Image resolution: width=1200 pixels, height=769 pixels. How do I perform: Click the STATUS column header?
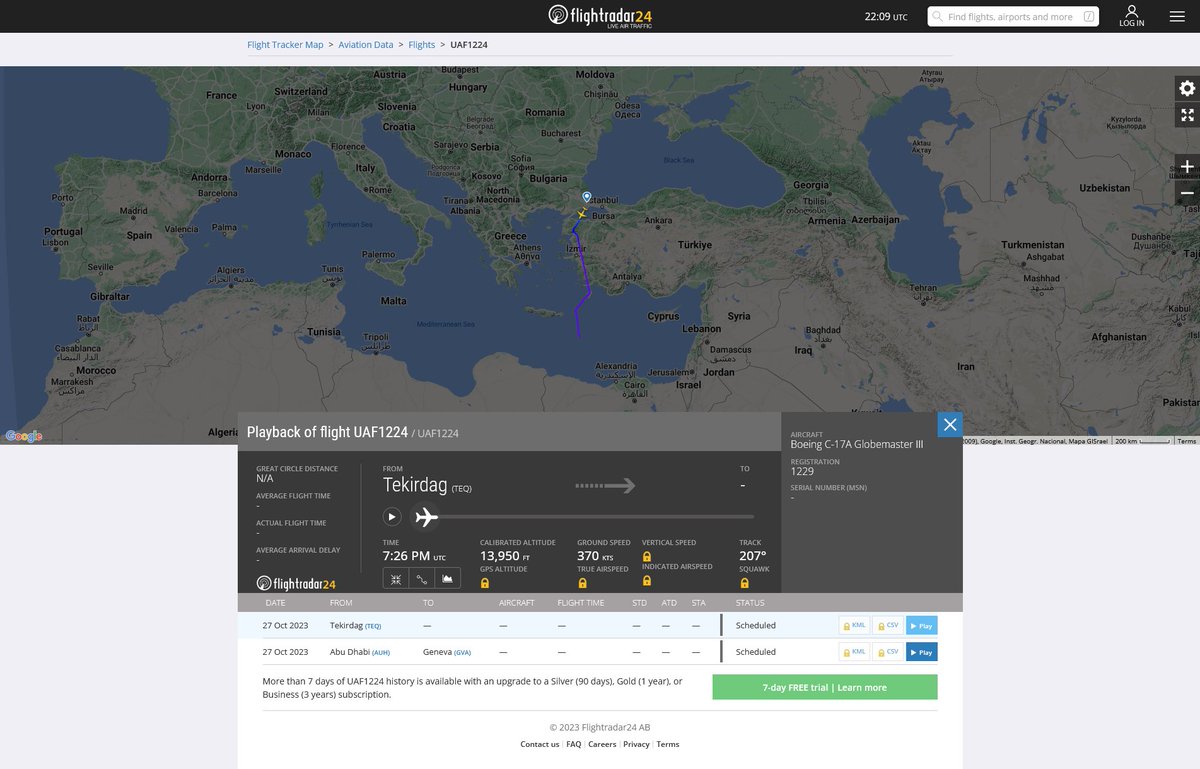point(750,603)
